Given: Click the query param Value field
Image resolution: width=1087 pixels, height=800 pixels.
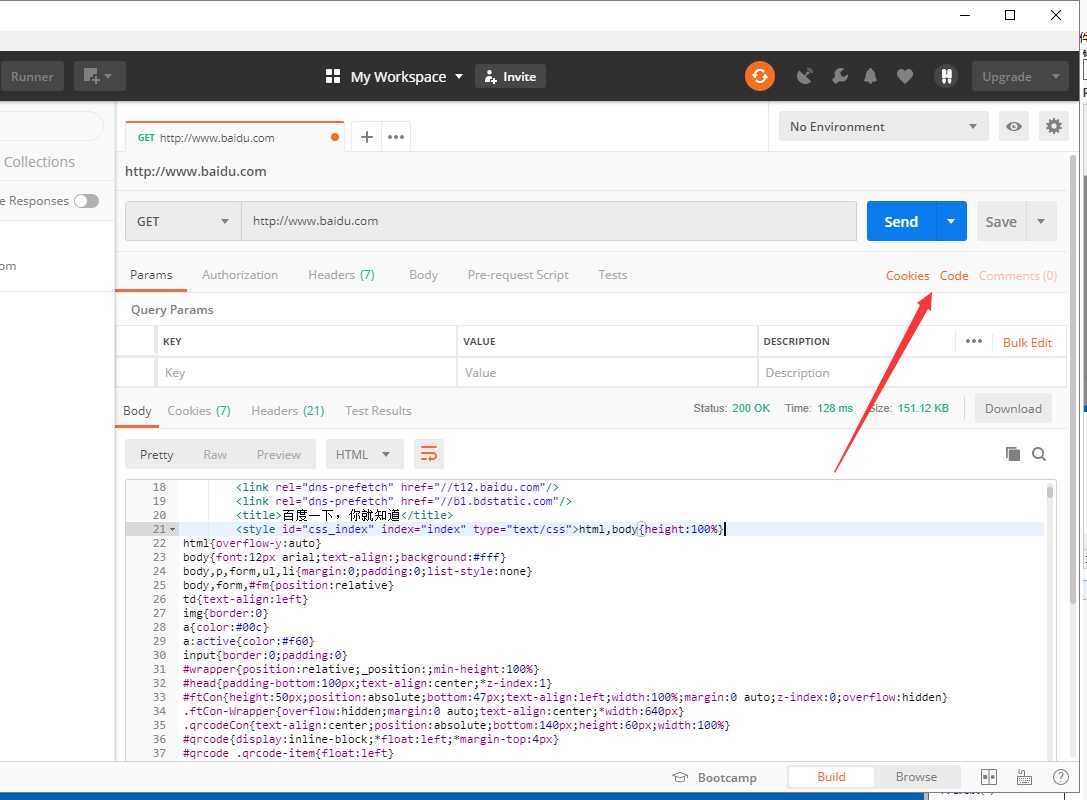Looking at the screenshot, I should [x=607, y=372].
